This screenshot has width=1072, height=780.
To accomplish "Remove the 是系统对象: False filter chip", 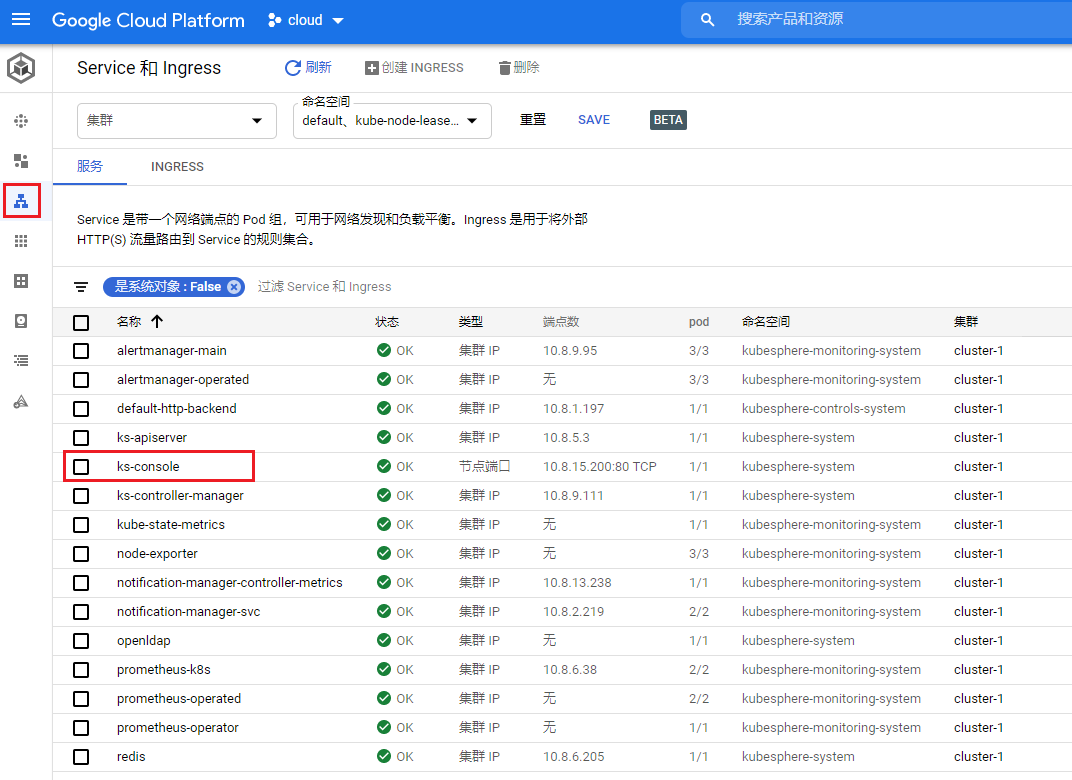I will click(x=234, y=287).
